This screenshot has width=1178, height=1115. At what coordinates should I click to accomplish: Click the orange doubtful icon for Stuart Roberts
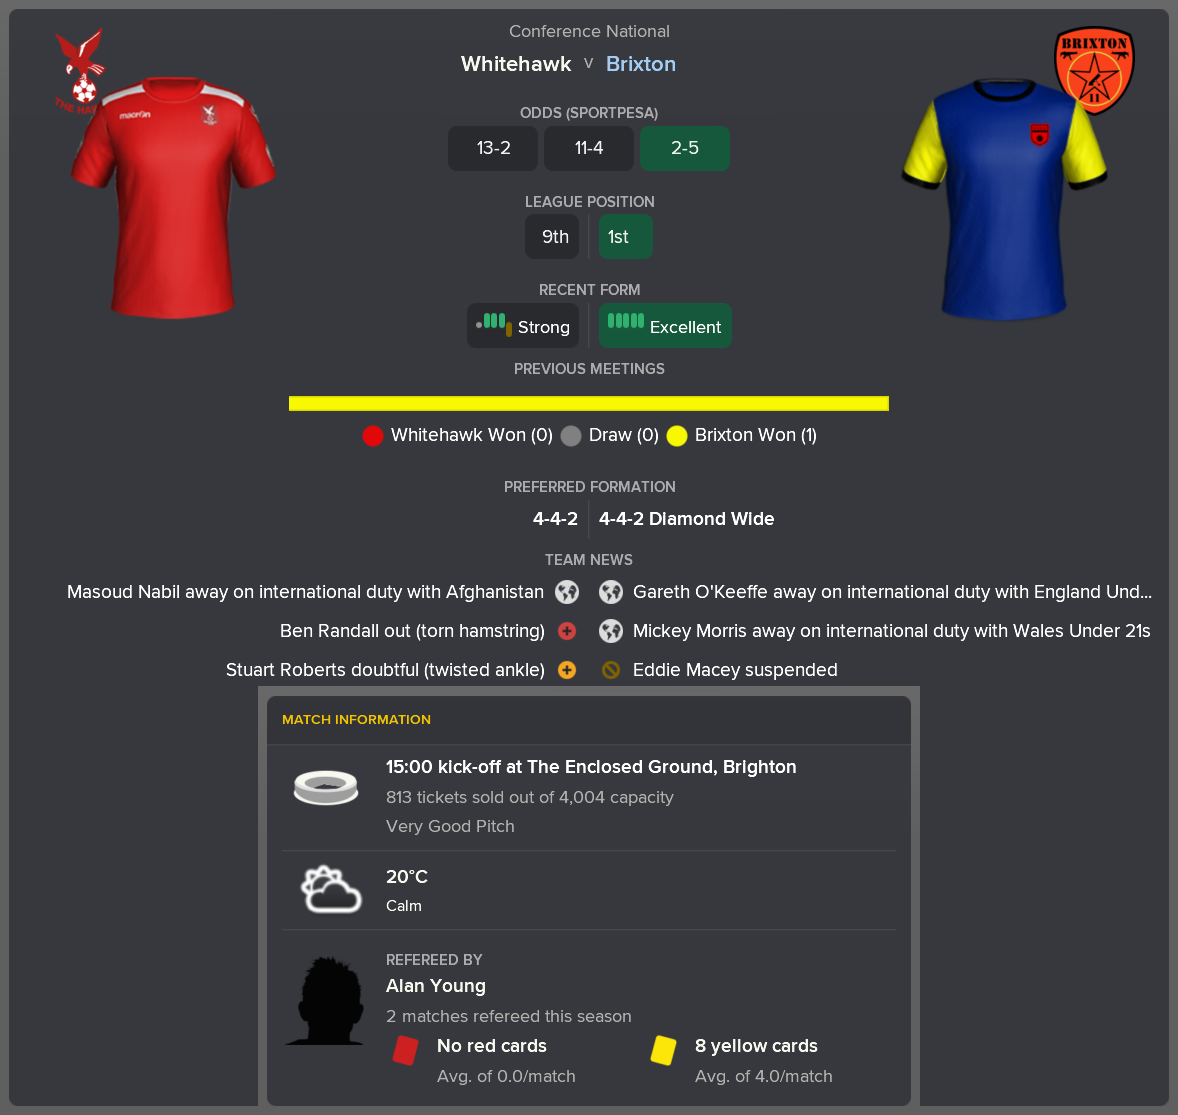pos(566,670)
